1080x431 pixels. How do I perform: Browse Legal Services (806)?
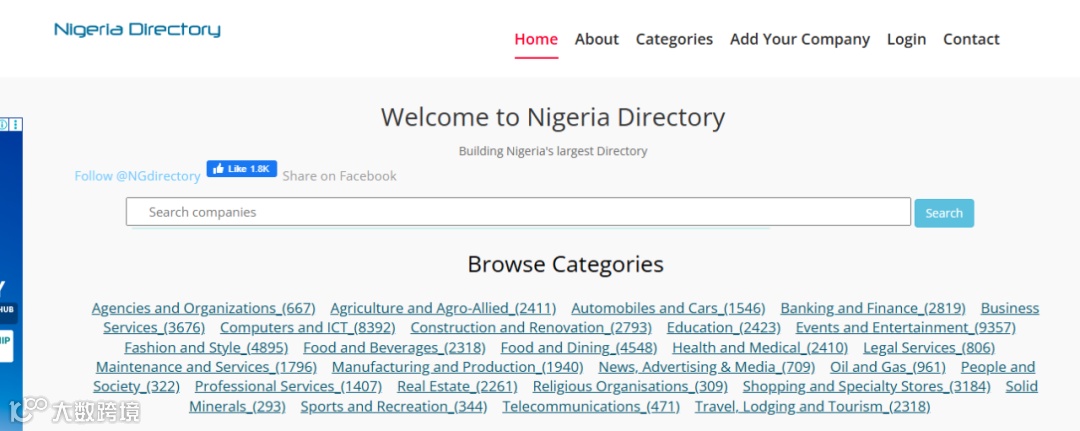(x=929, y=347)
